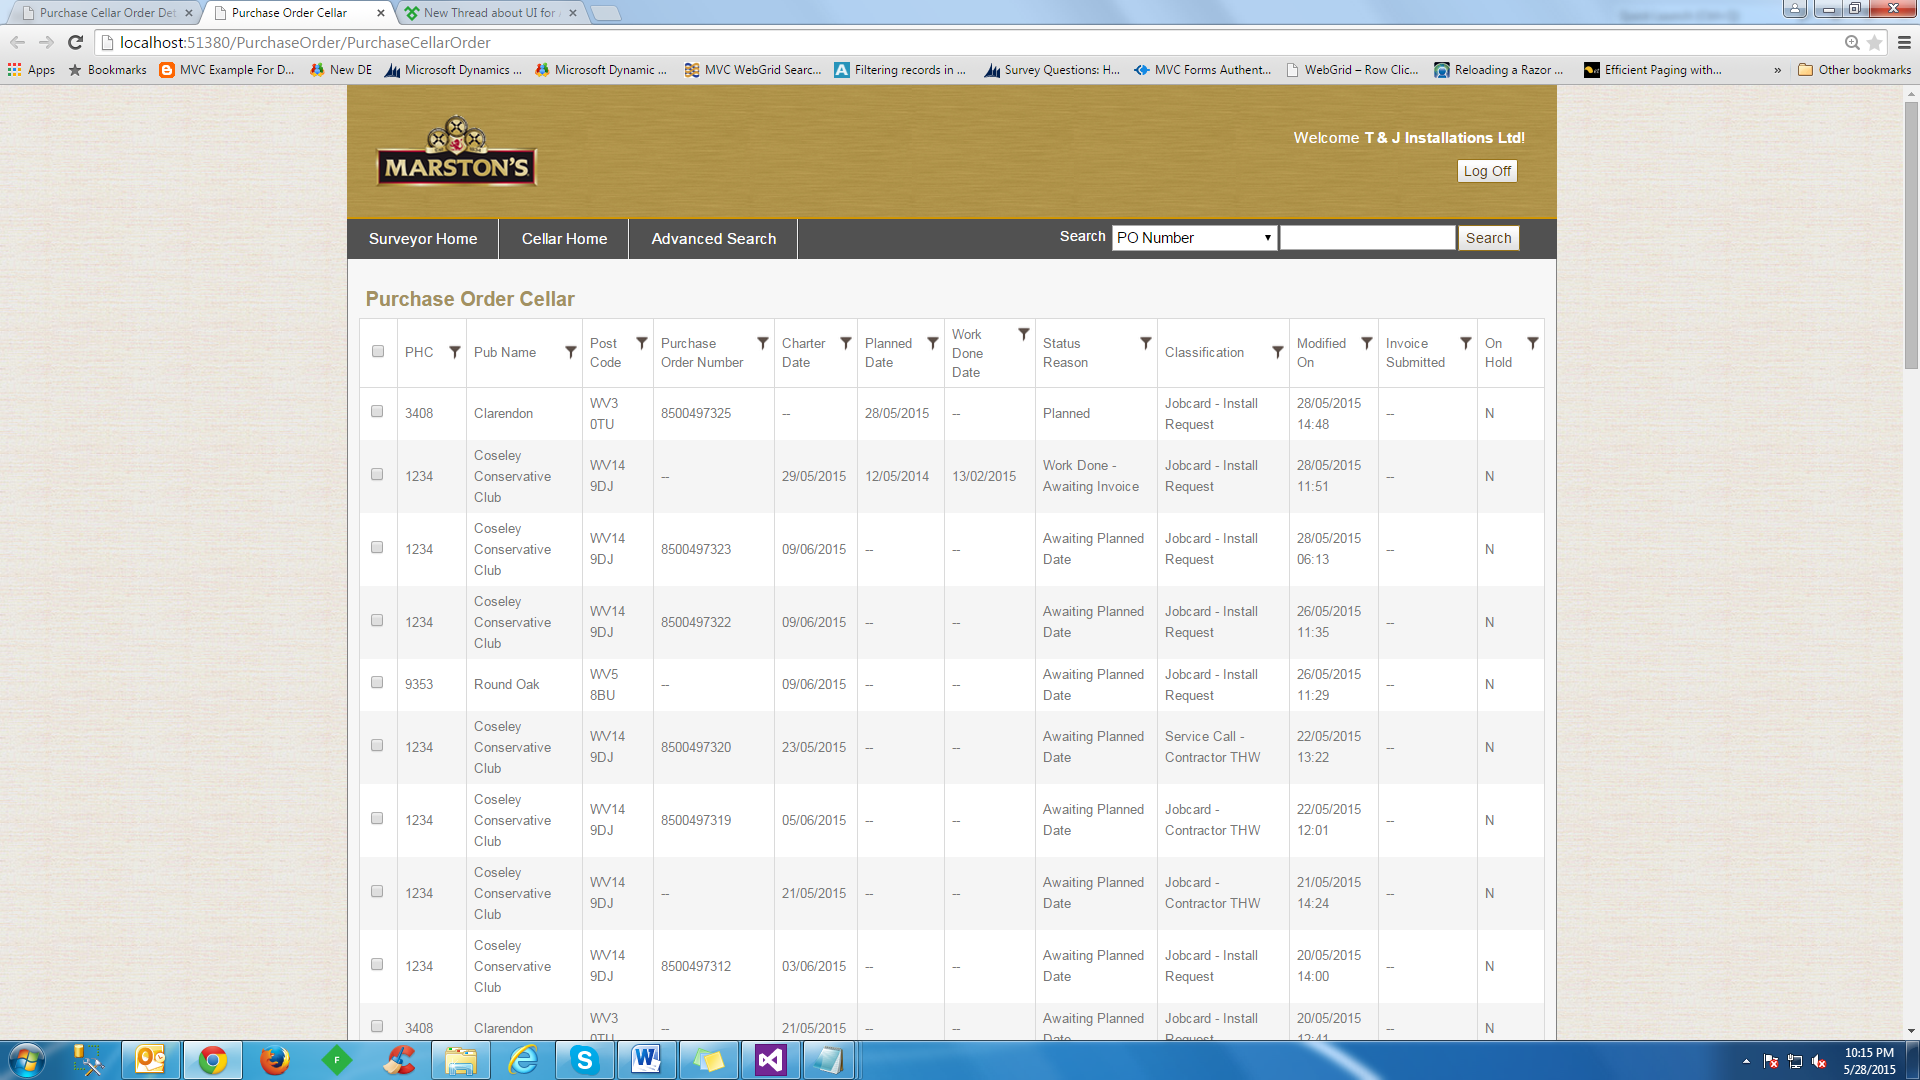
Task: Click the Charter Date filter icon
Action: tap(846, 343)
